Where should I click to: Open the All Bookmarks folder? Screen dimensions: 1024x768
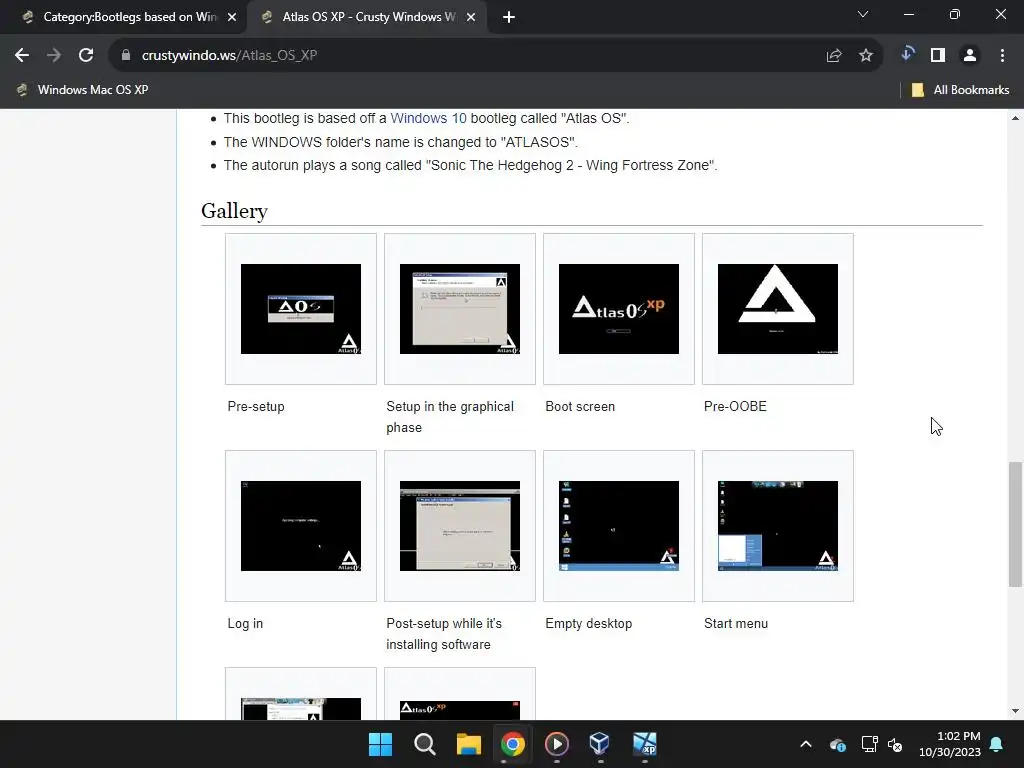[x=961, y=90]
